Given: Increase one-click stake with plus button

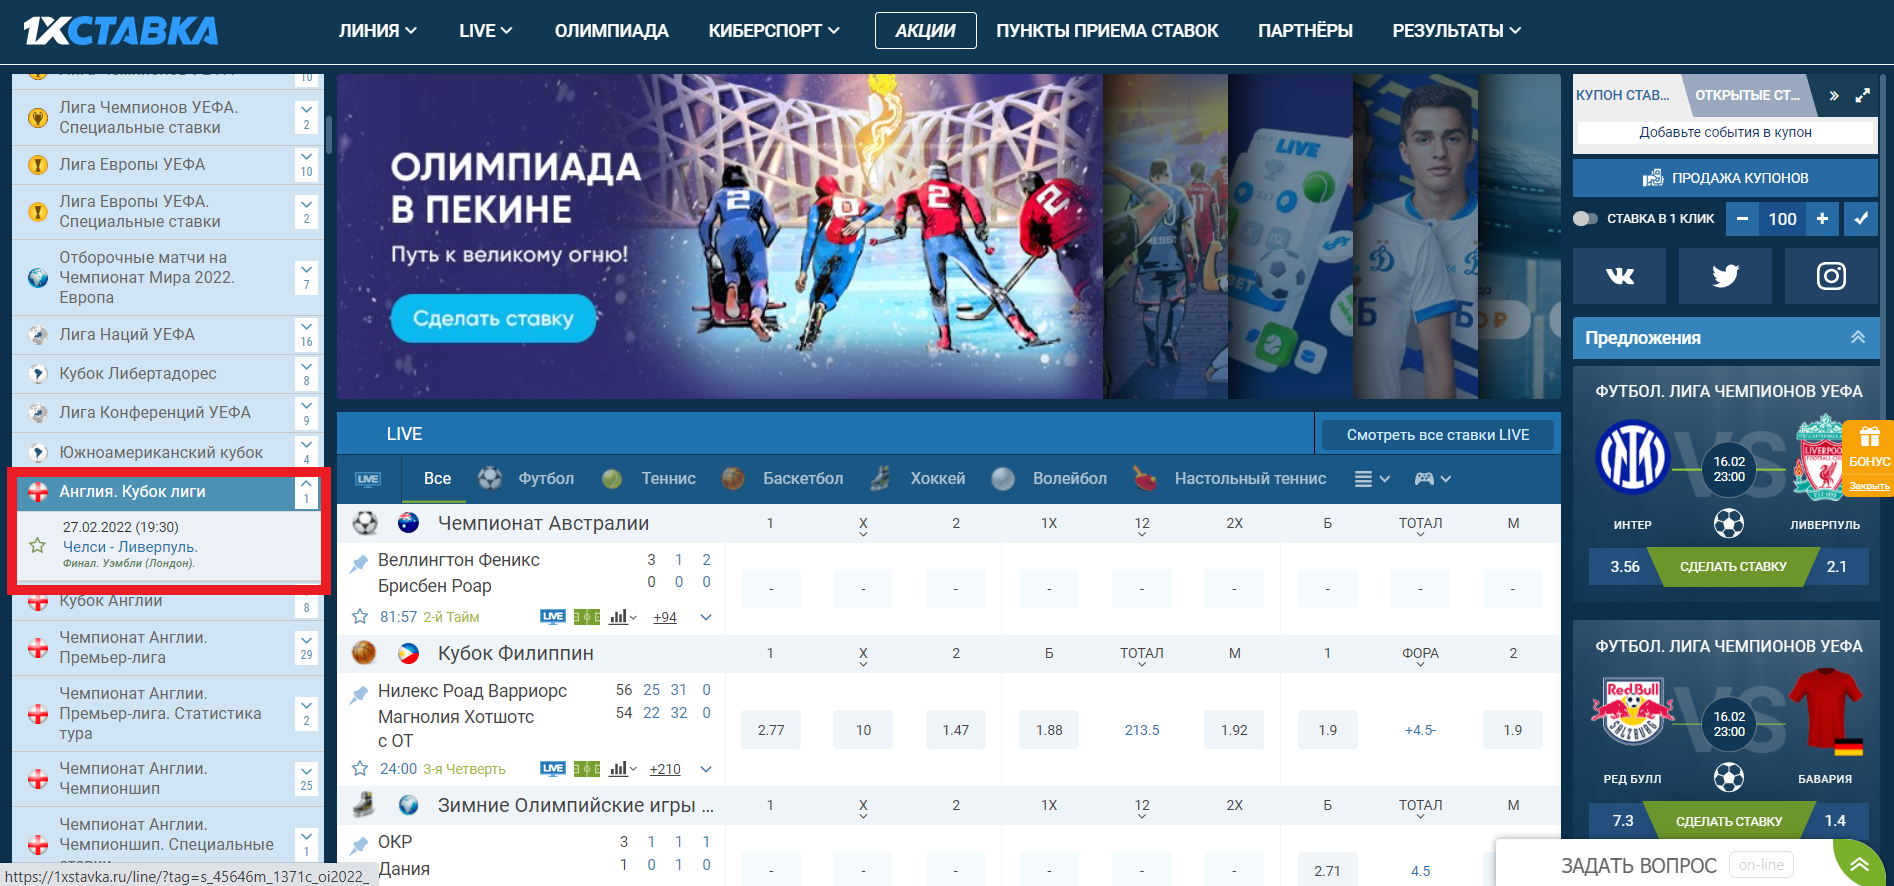Looking at the screenshot, I should [1822, 218].
